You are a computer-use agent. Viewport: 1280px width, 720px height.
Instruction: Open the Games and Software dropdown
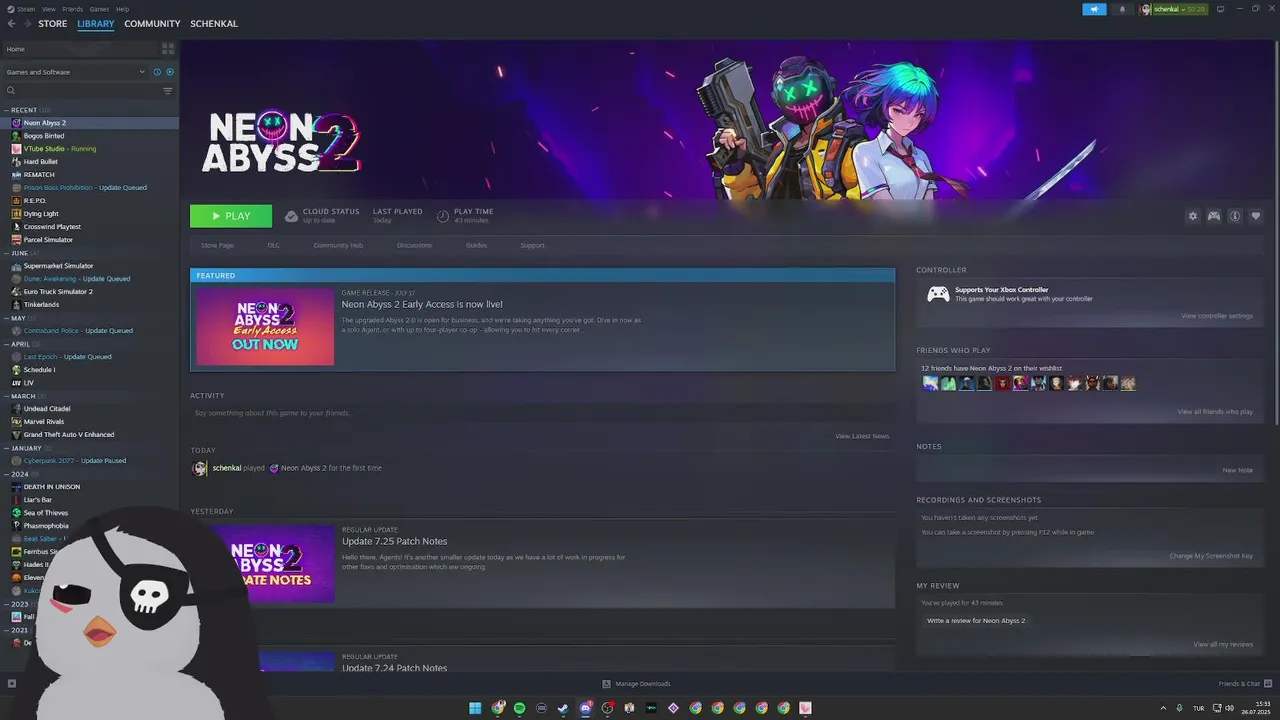[x=76, y=72]
